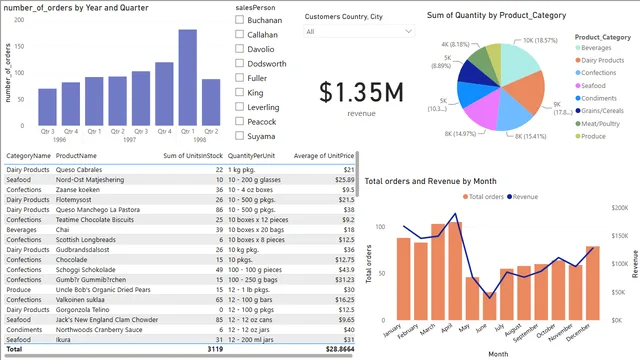Select the Chai product cell
The image size is (640, 360).
pos(62,230)
